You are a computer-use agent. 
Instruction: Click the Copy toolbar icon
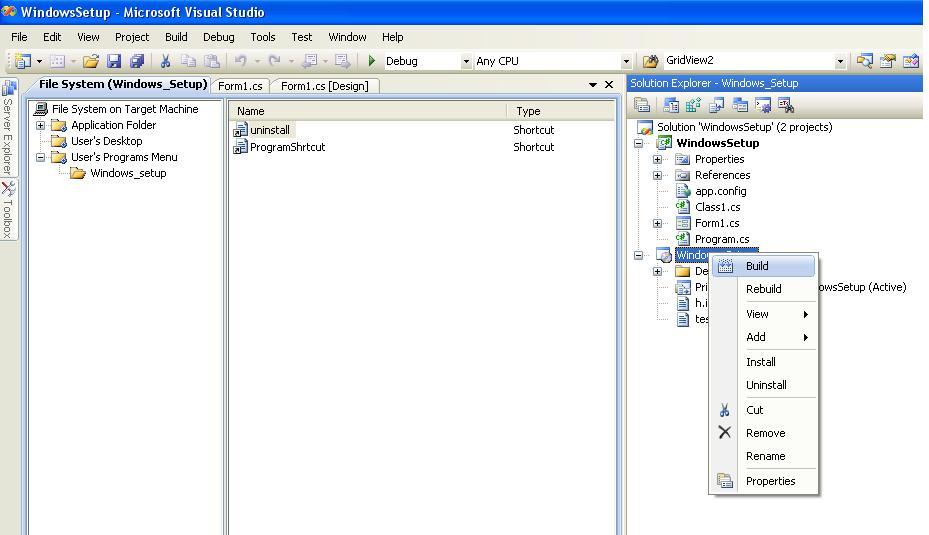coord(188,60)
